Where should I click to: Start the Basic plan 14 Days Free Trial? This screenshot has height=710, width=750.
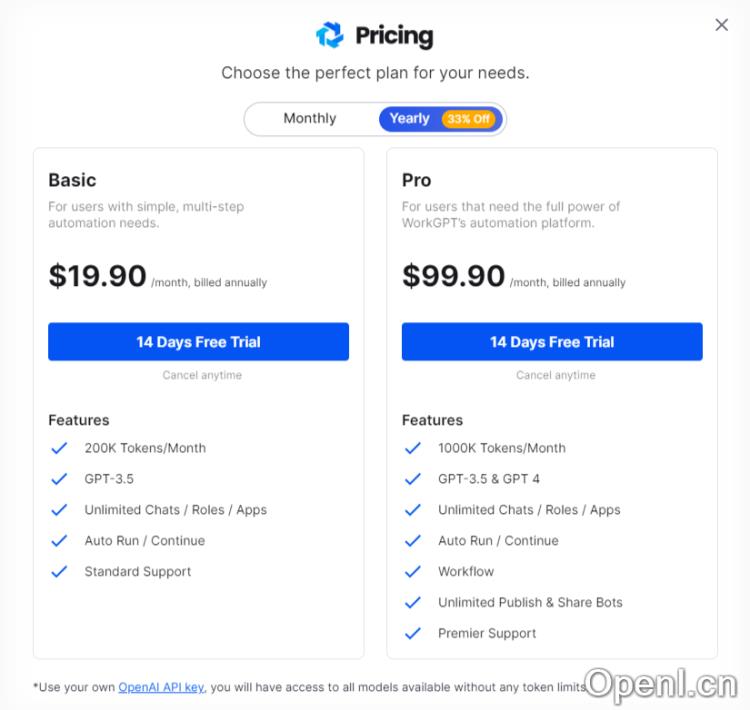(x=198, y=342)
